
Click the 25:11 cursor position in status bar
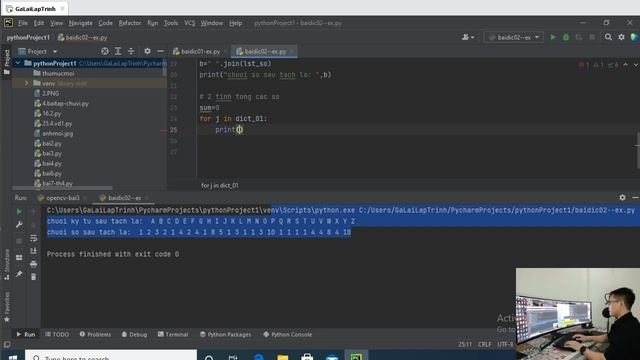(464, 344)
